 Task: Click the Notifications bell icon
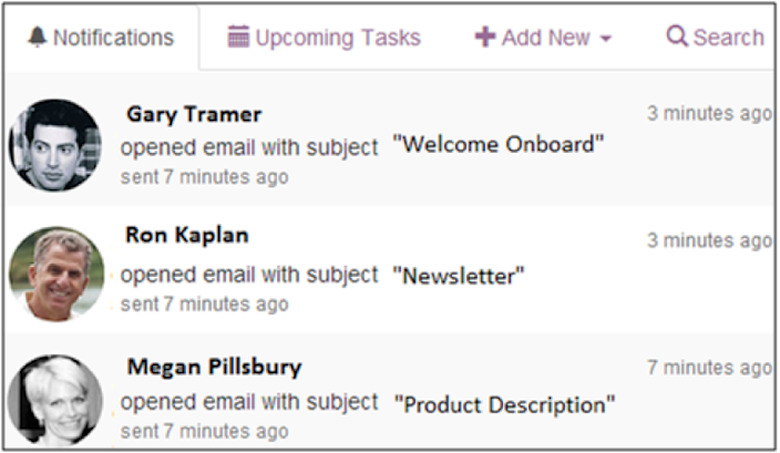tap(37, 38)
